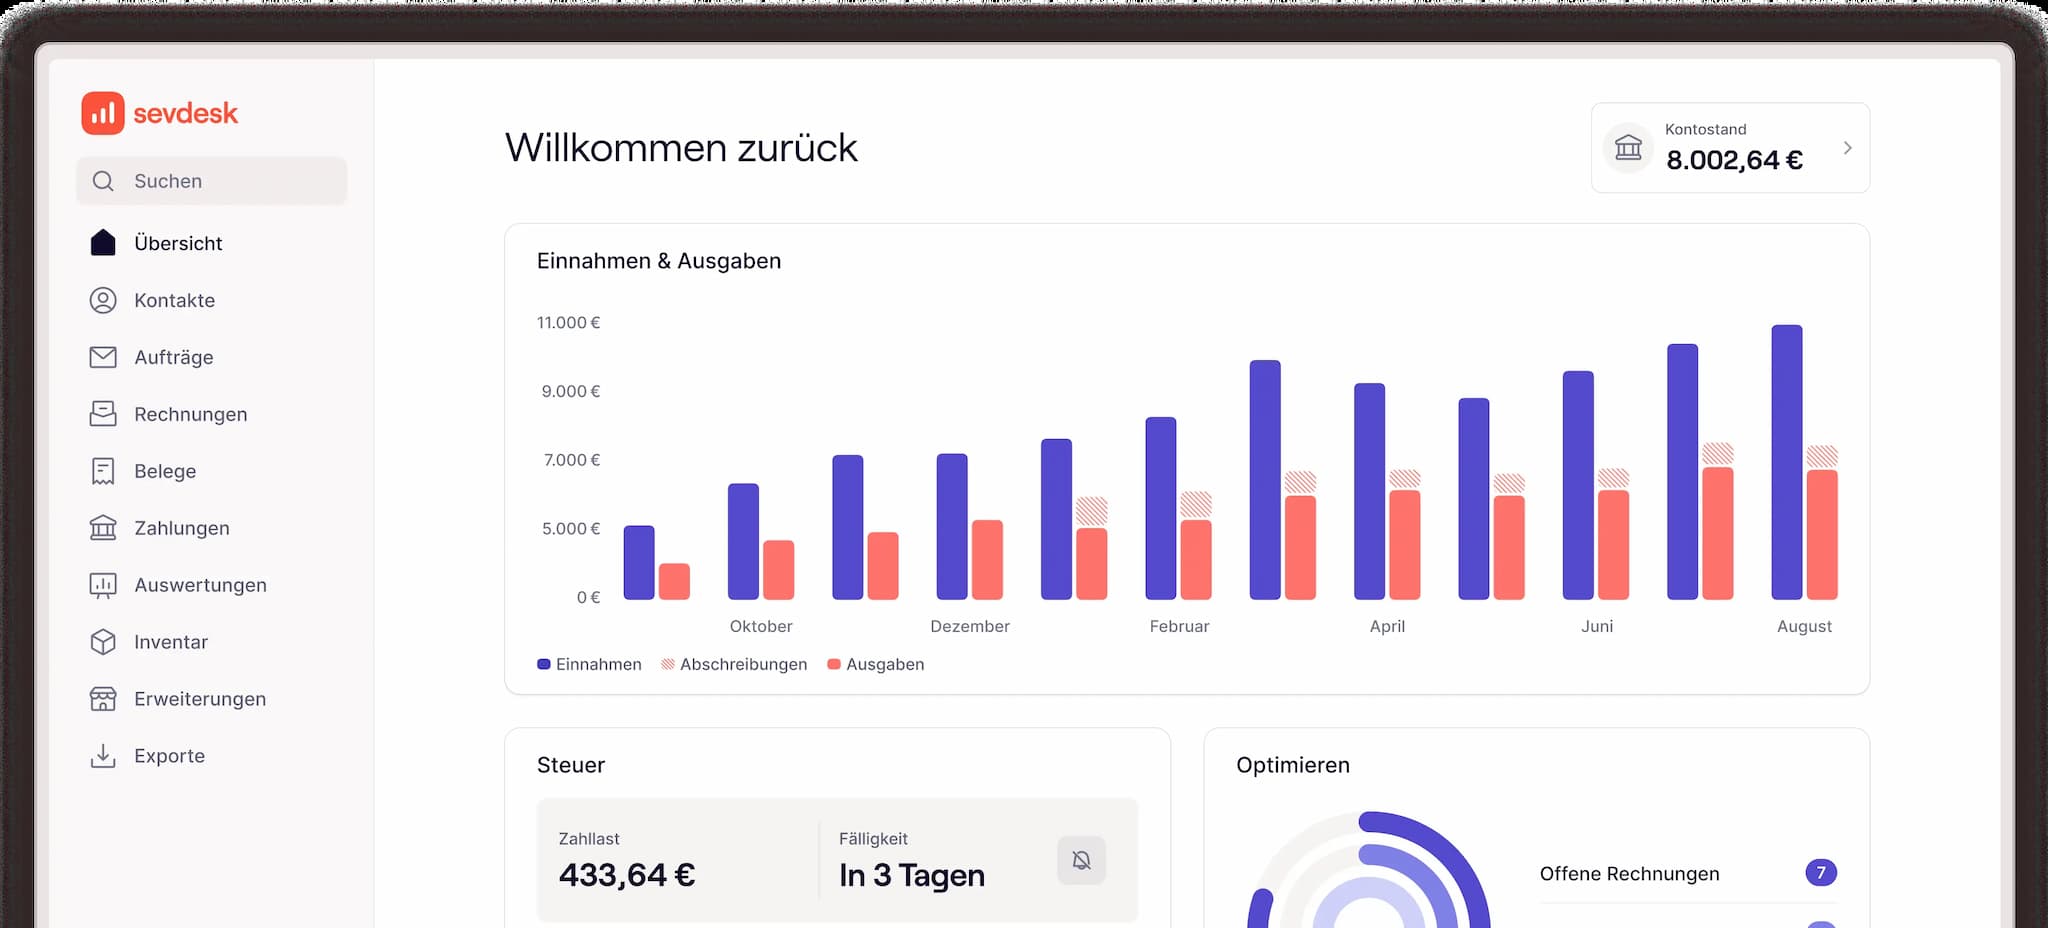Screen dimensions: 2048x928
Task: Click the Willkommen zurück heading
Action: [x=681, y=148]
